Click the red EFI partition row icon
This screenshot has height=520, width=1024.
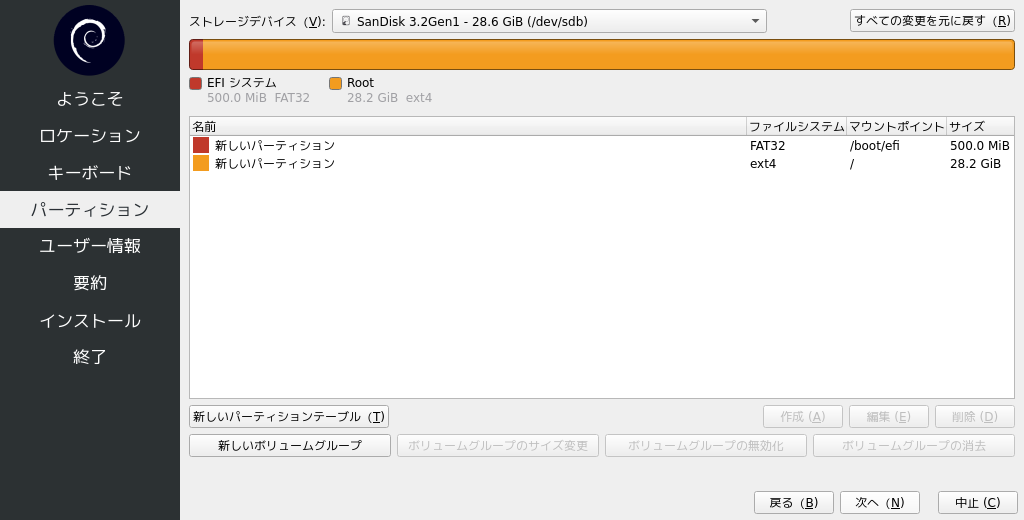pos(201,145)
